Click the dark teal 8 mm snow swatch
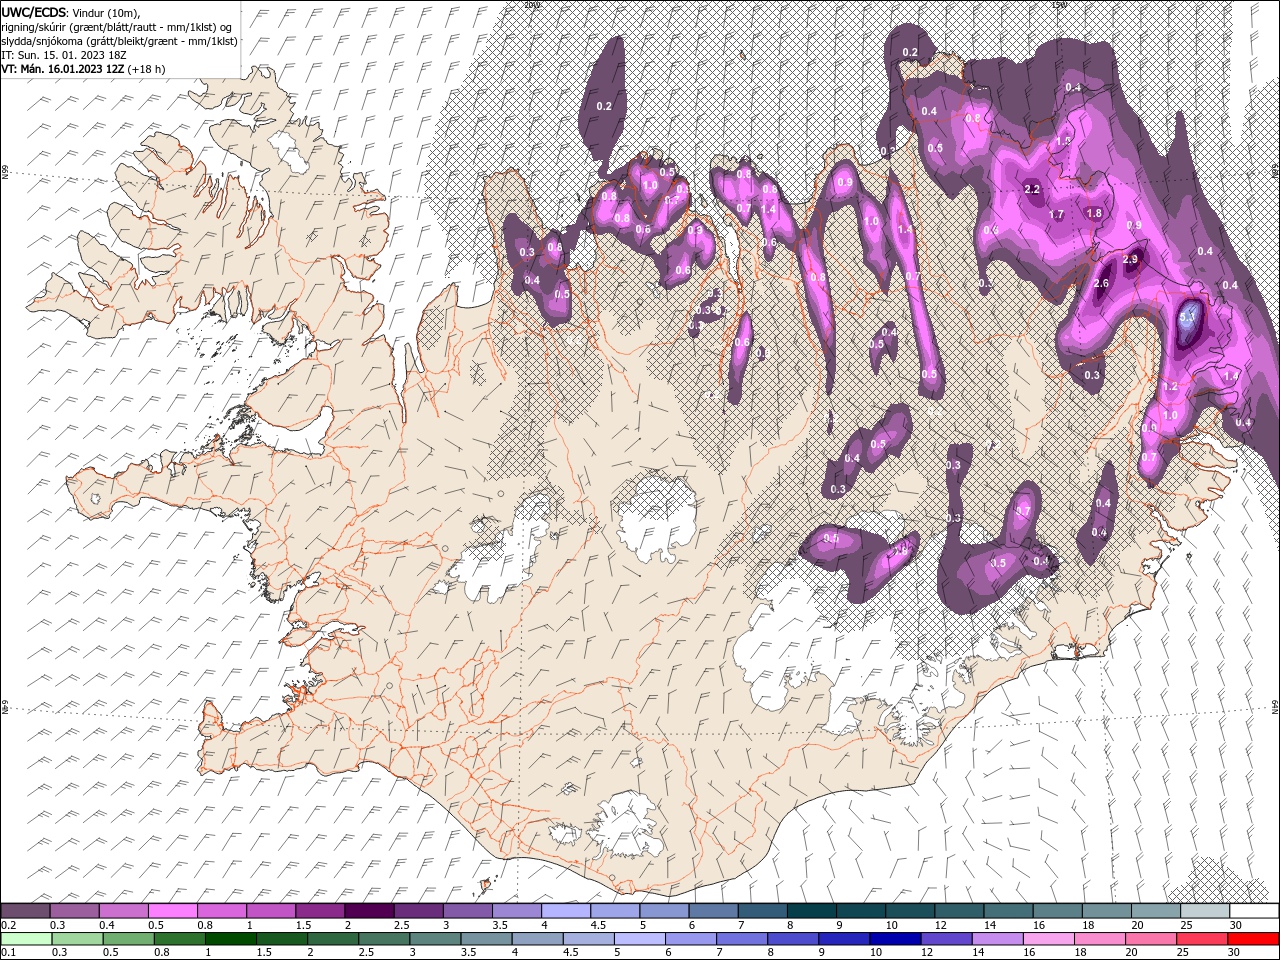 coord(811,911)
